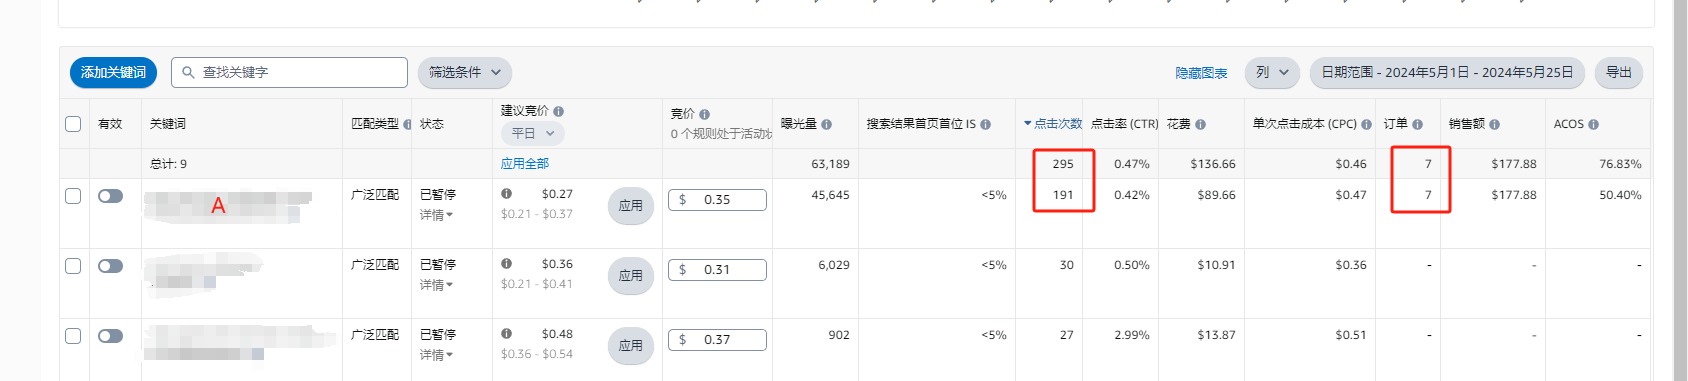1688x381 pixels.
Task: Click the info icon beside 搜索结果首页首位 IS
Action: pos(986,125)
